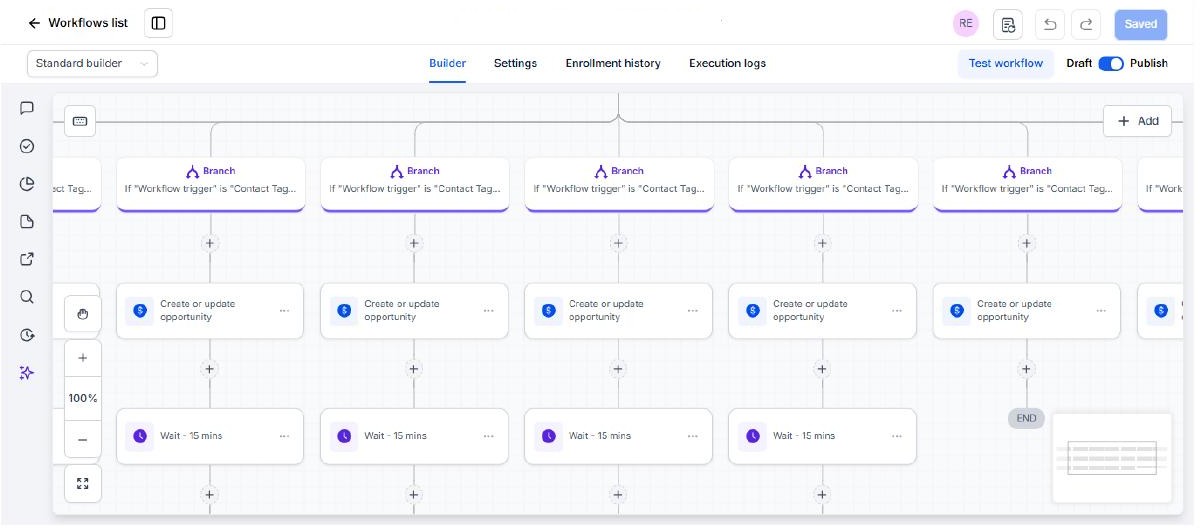The height and width of the screenshot is (530, 1200).
Task: Click the 100% zoom level
Action: (82, 398)
